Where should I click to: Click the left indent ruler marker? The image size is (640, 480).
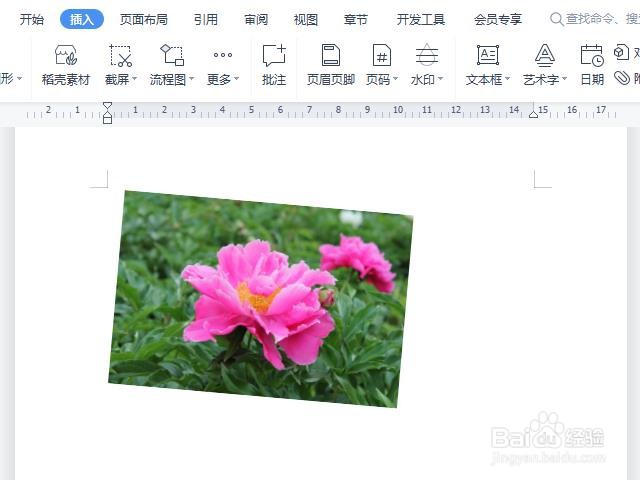pyautogui.click(x=107, y=119)
